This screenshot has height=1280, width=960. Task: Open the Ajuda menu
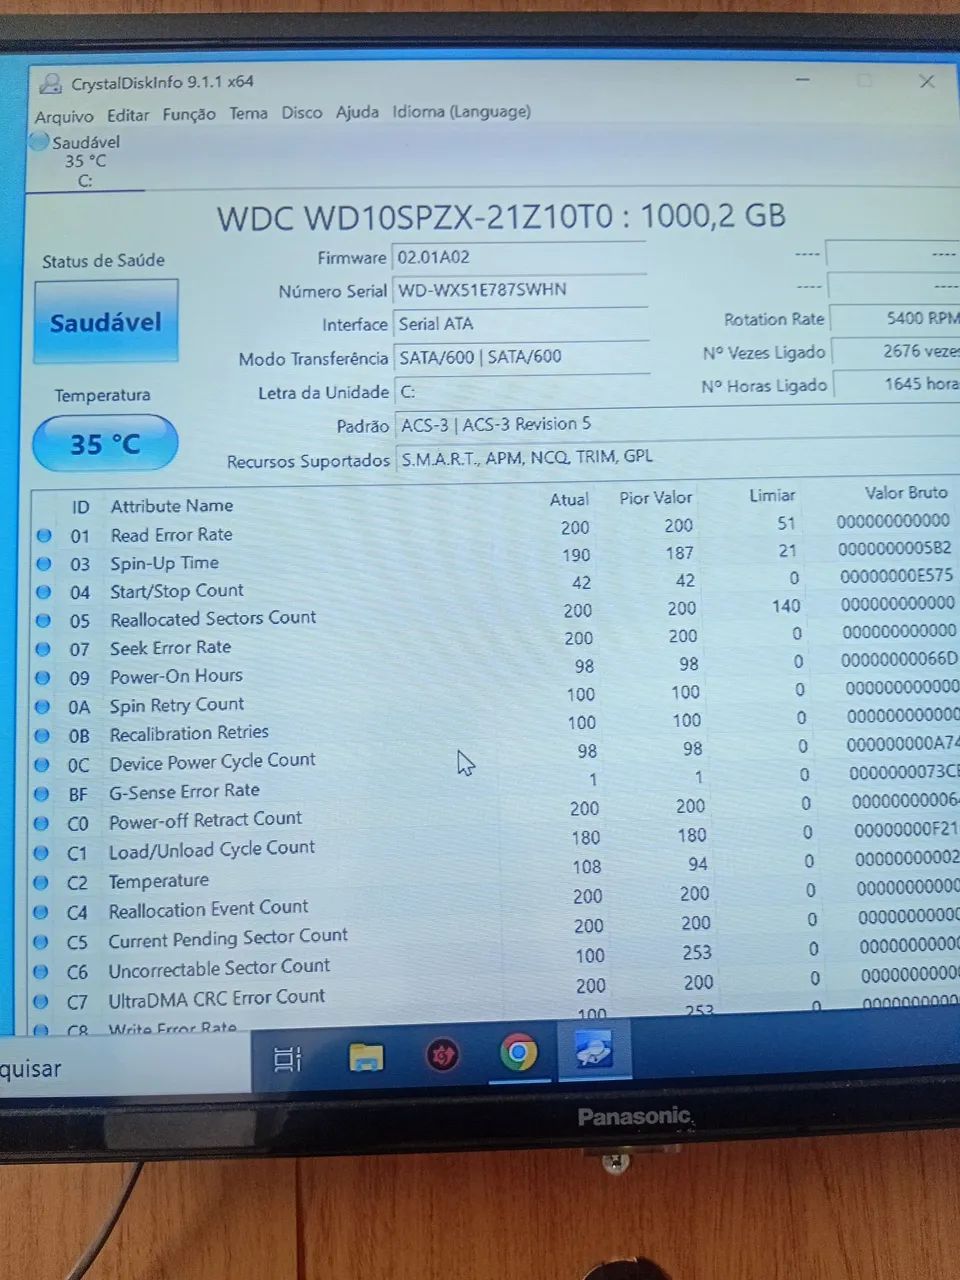pos(357,112)
